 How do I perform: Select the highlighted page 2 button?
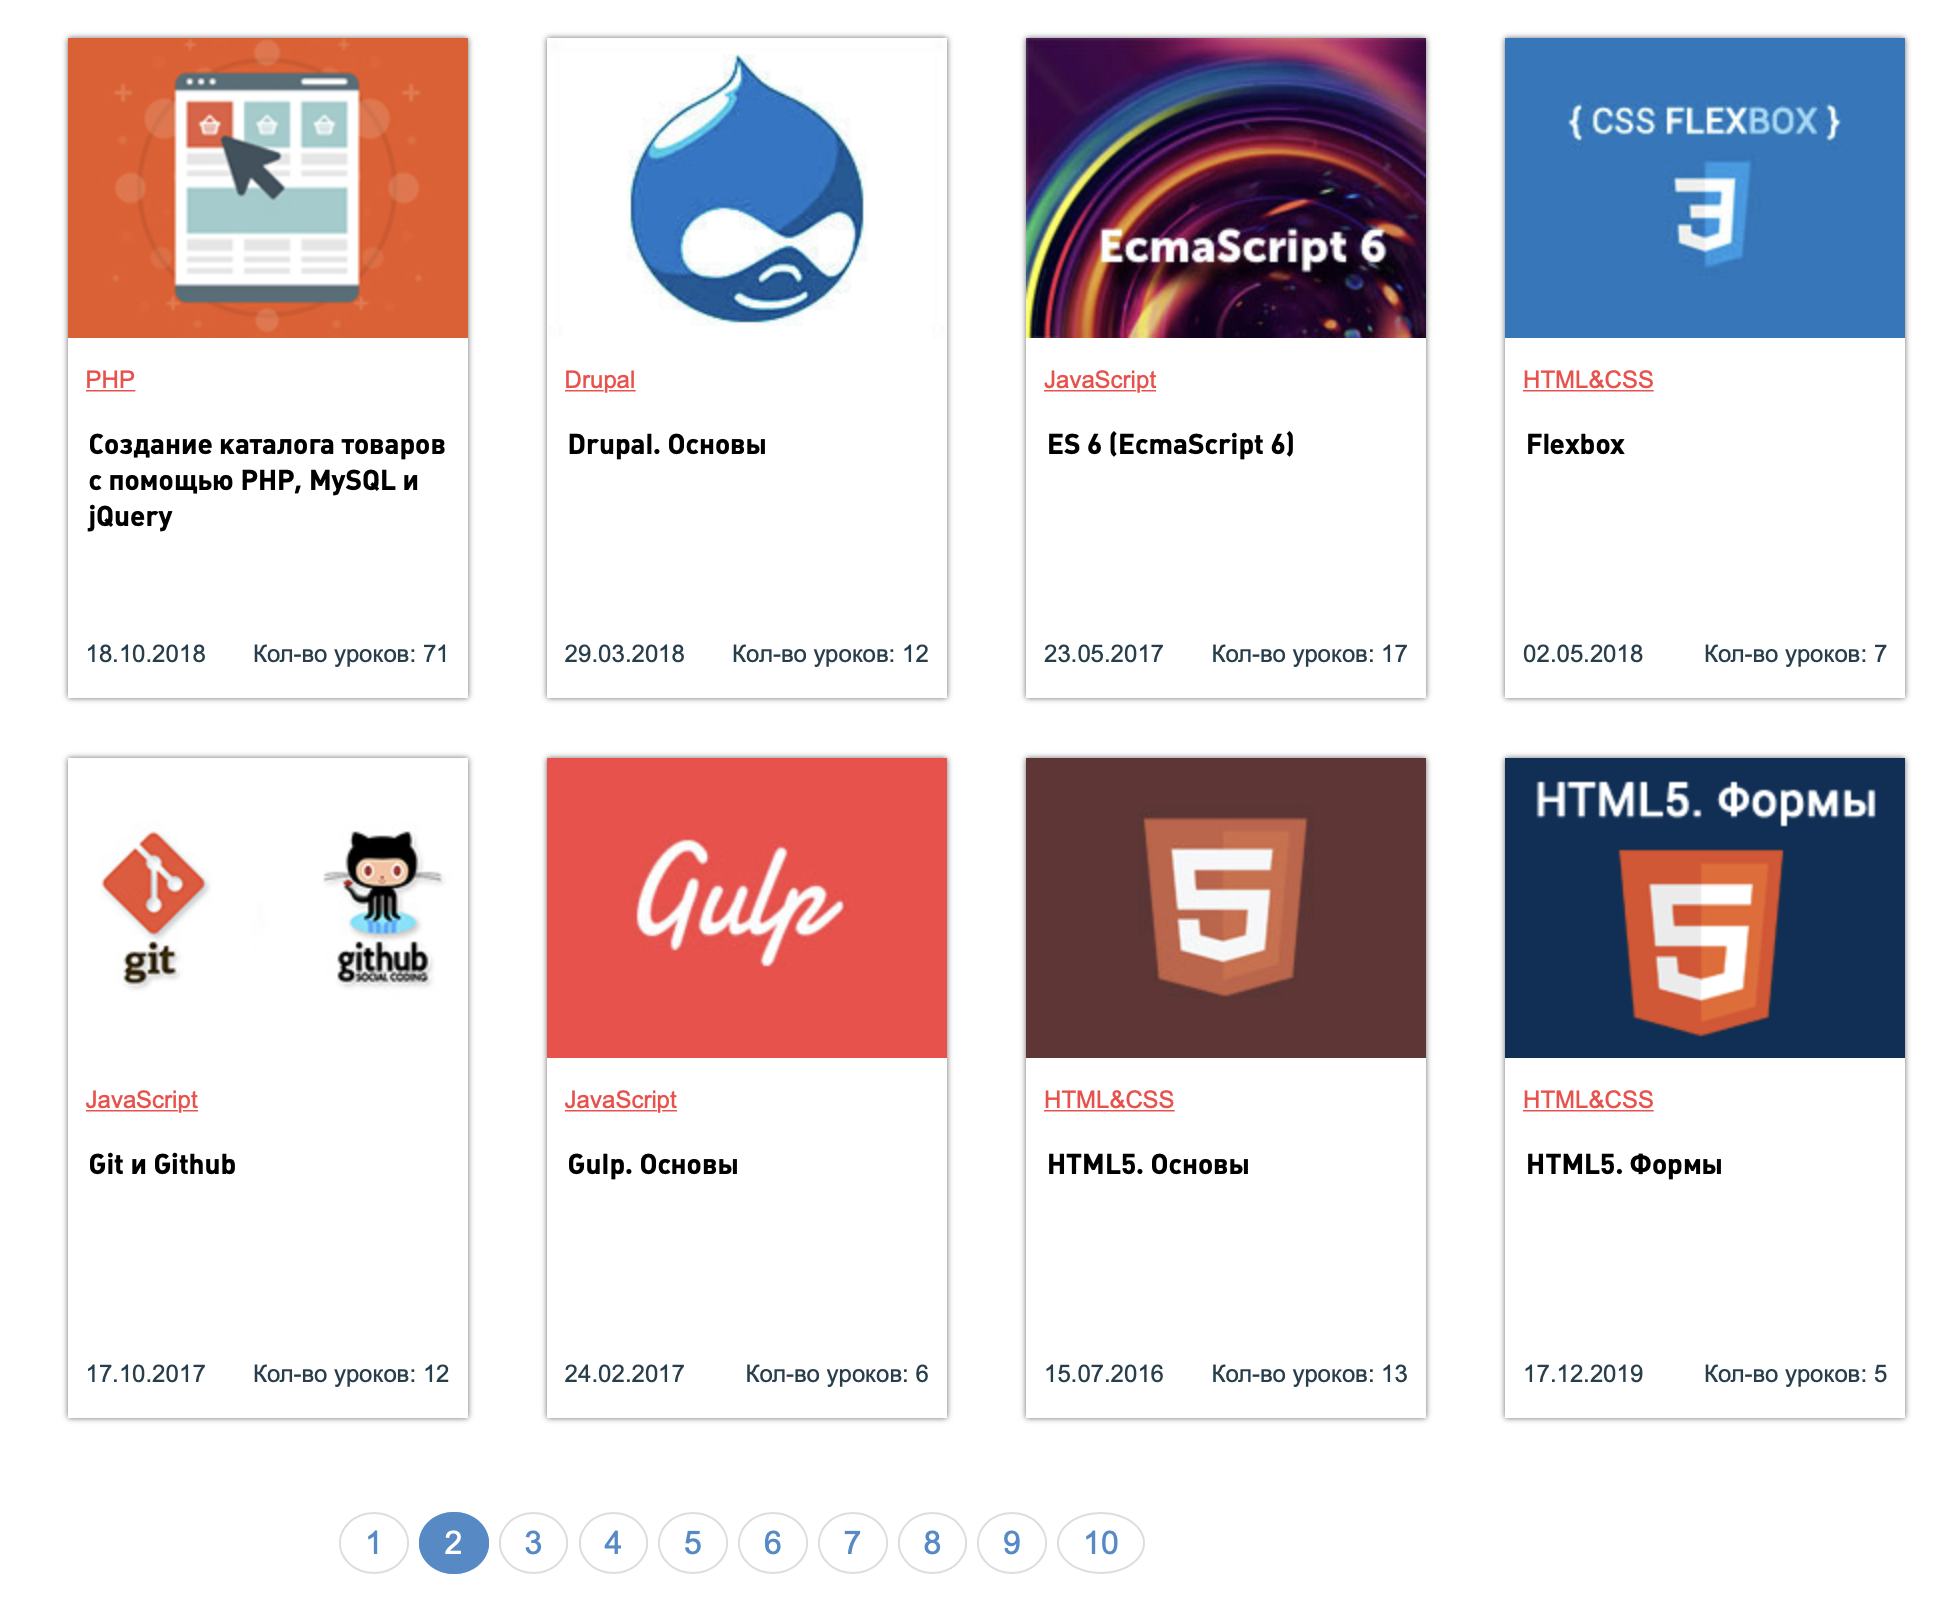(454, 1543)
